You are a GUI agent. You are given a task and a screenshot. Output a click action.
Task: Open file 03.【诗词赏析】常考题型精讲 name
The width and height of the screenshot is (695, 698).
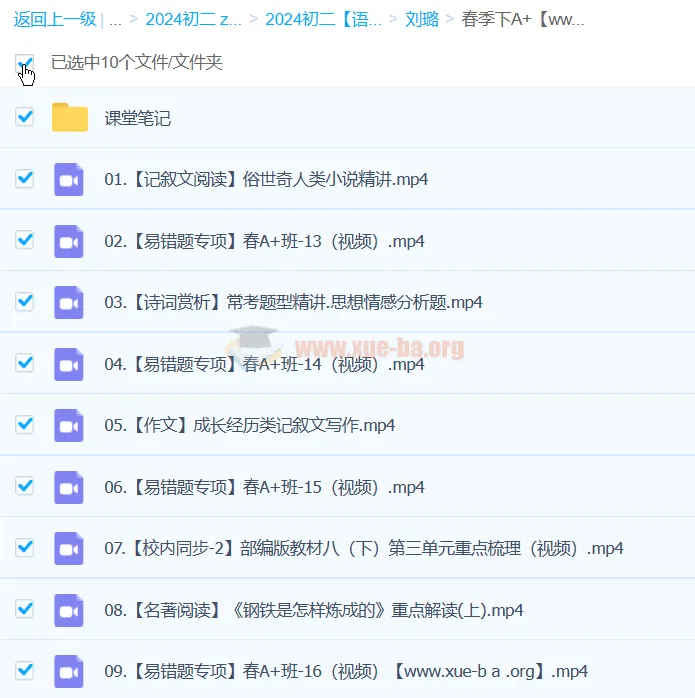click(x=293, y=302)
